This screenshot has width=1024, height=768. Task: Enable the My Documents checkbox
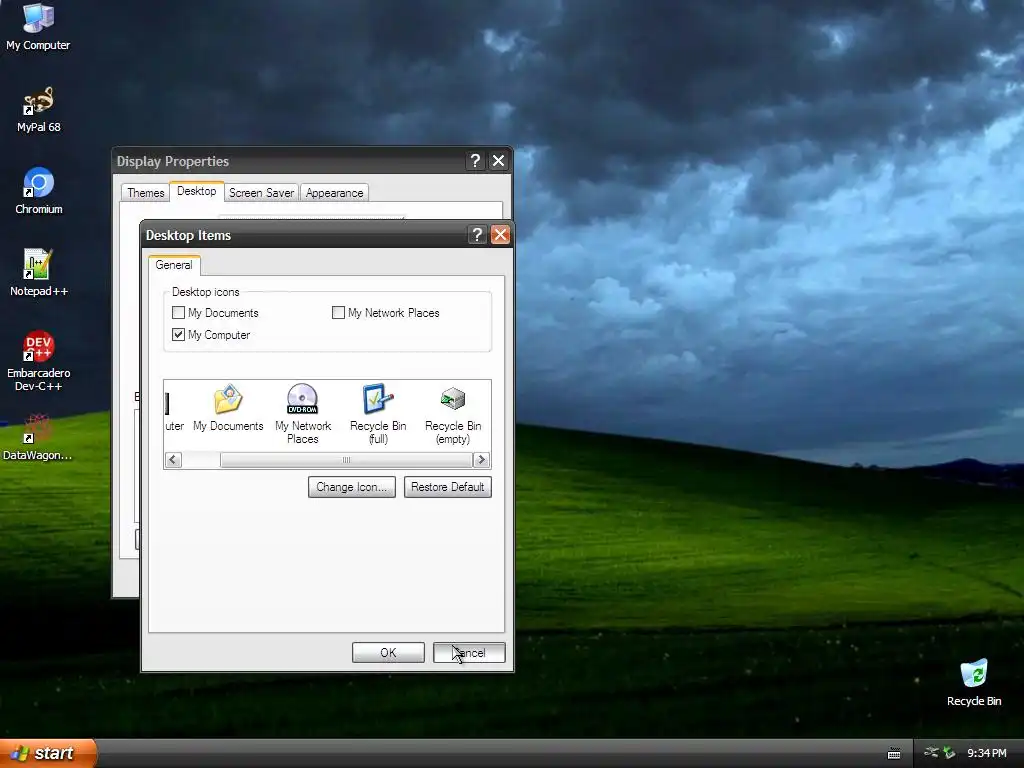(178, 313)
